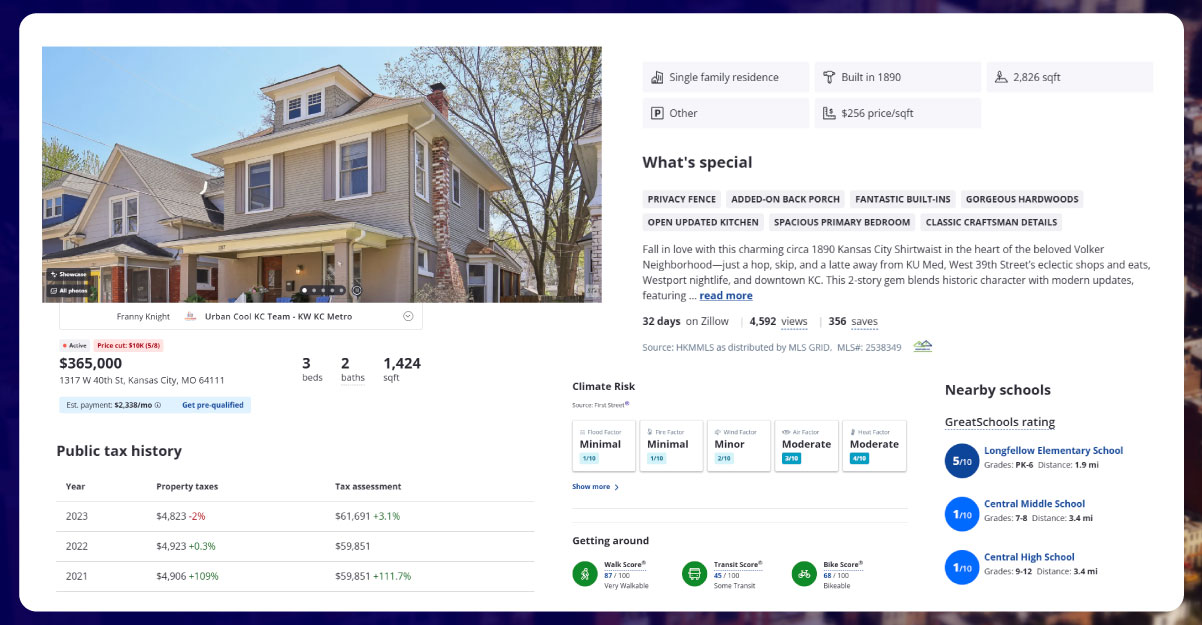Click the Bike Score bicycle icon
The height and width of the screenshot is (625, 1202).
[805, 574]
